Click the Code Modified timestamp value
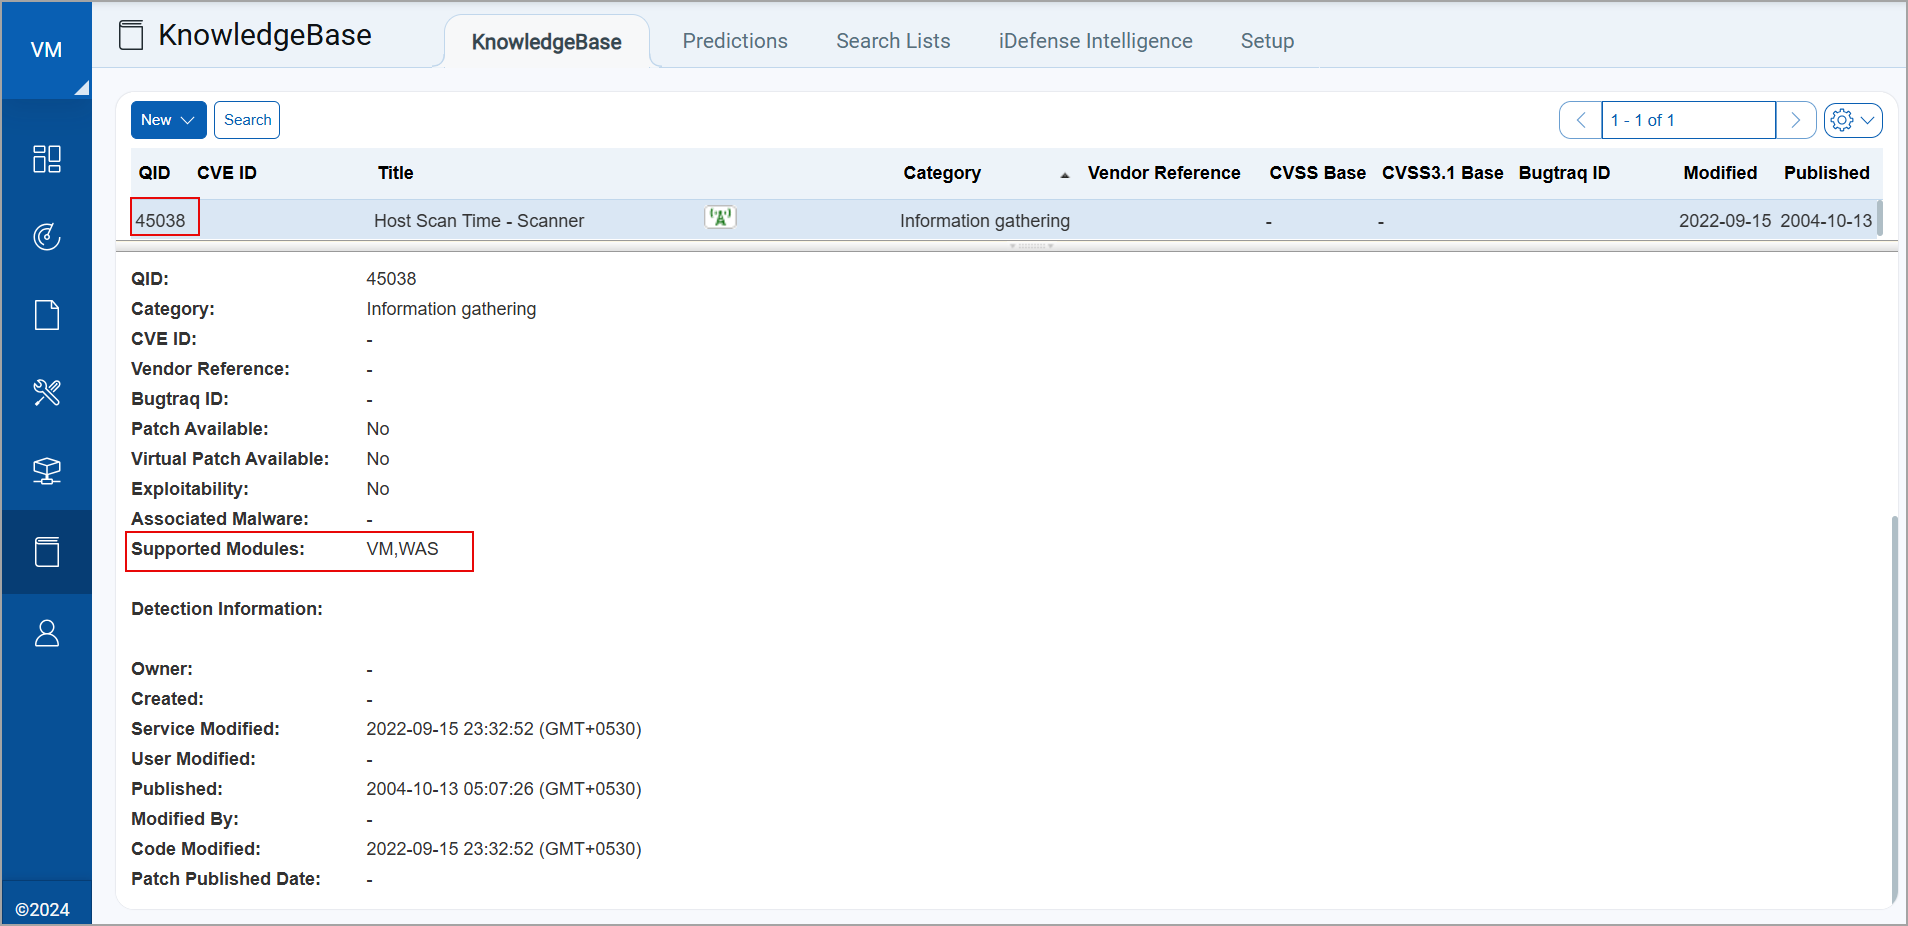The width and height of the screenshot is (1908, 926). coord(504,849)
